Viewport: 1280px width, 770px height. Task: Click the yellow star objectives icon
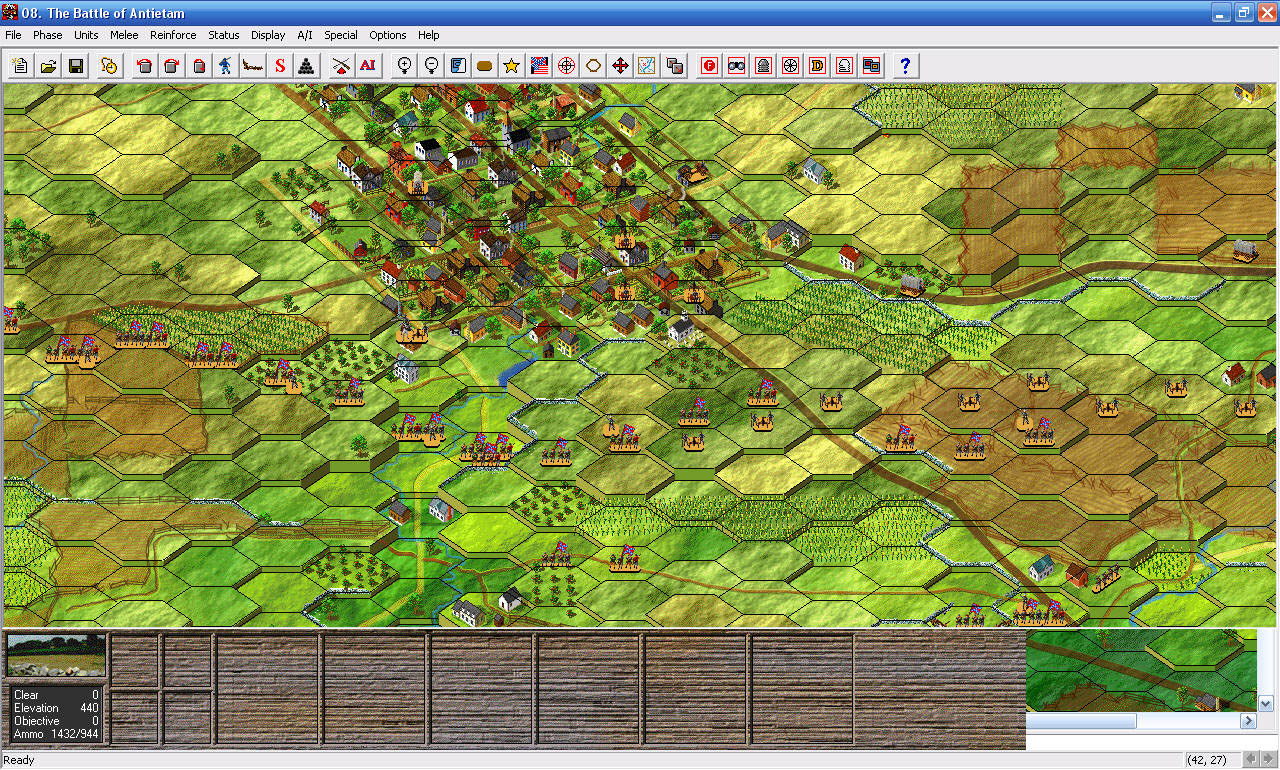tap(512, 66)
